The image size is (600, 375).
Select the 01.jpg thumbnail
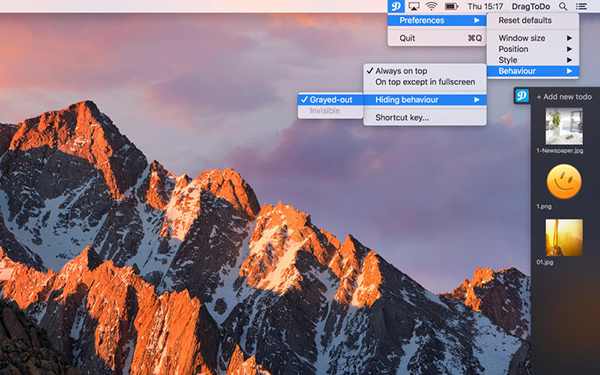(564, 238)
